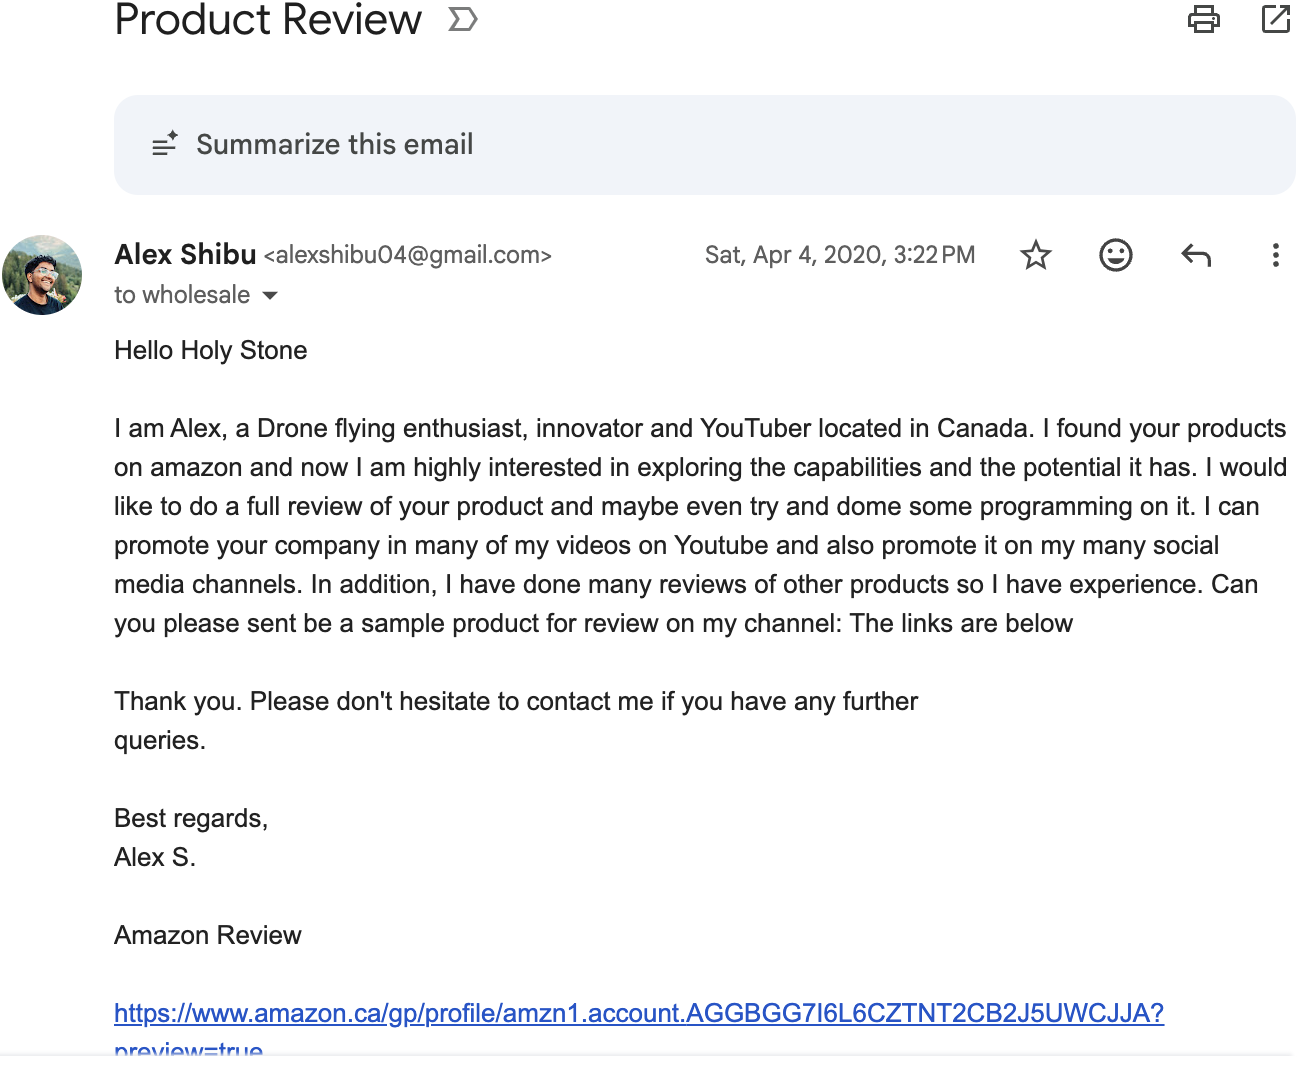
Task: Click the sparkle summarize icon
Action: (x=165, y=145)
